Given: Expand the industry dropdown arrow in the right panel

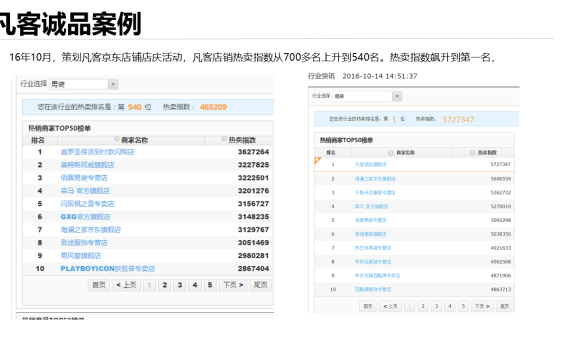Looking at the screenshot, I should tap(397, 96).
